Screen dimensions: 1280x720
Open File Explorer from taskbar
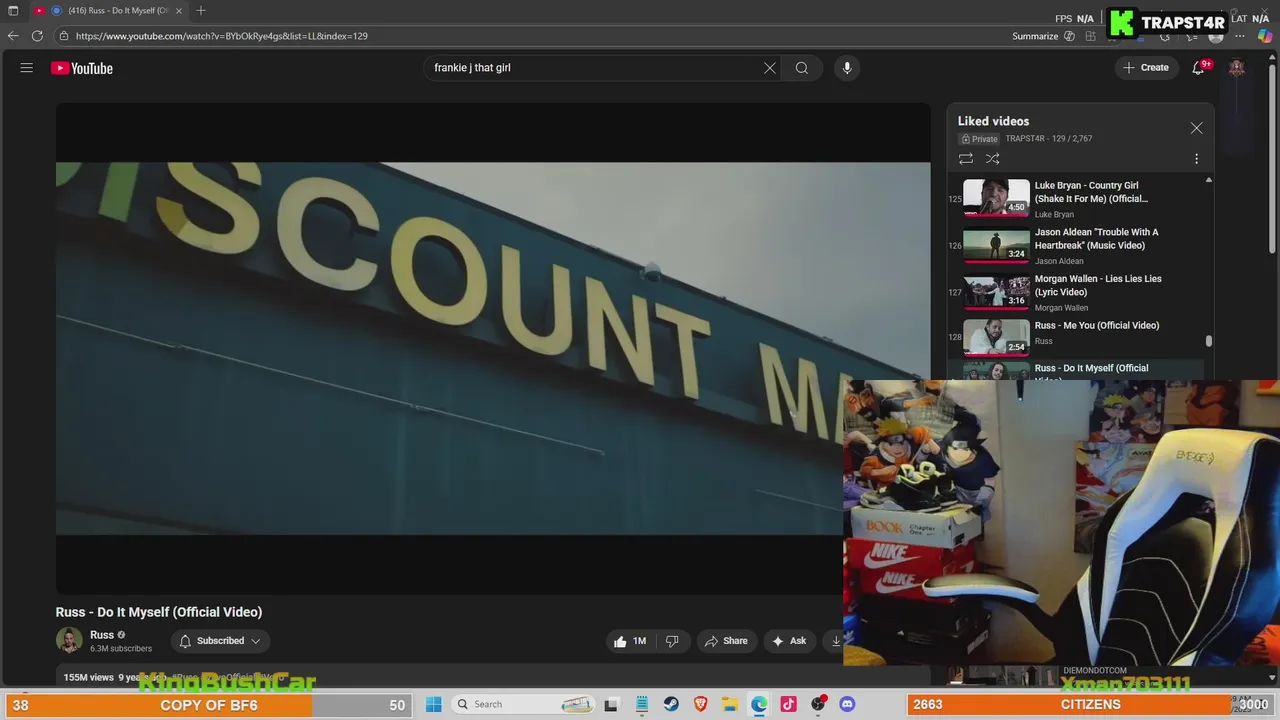click(730, 704)
